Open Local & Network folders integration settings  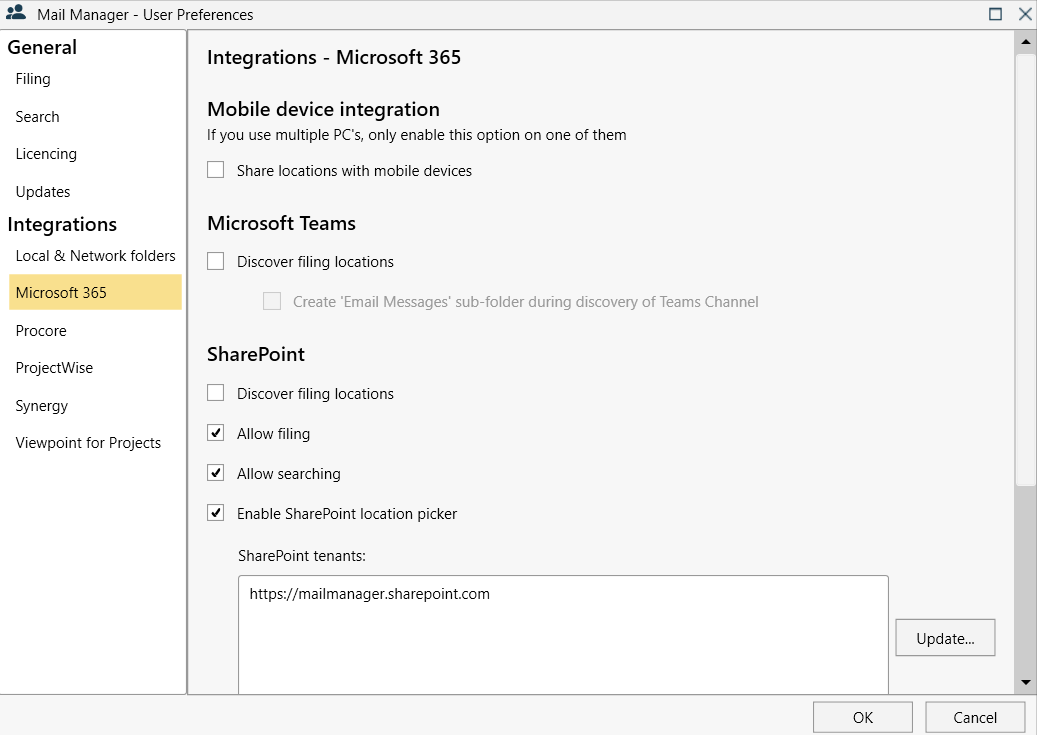pos(95,255)
